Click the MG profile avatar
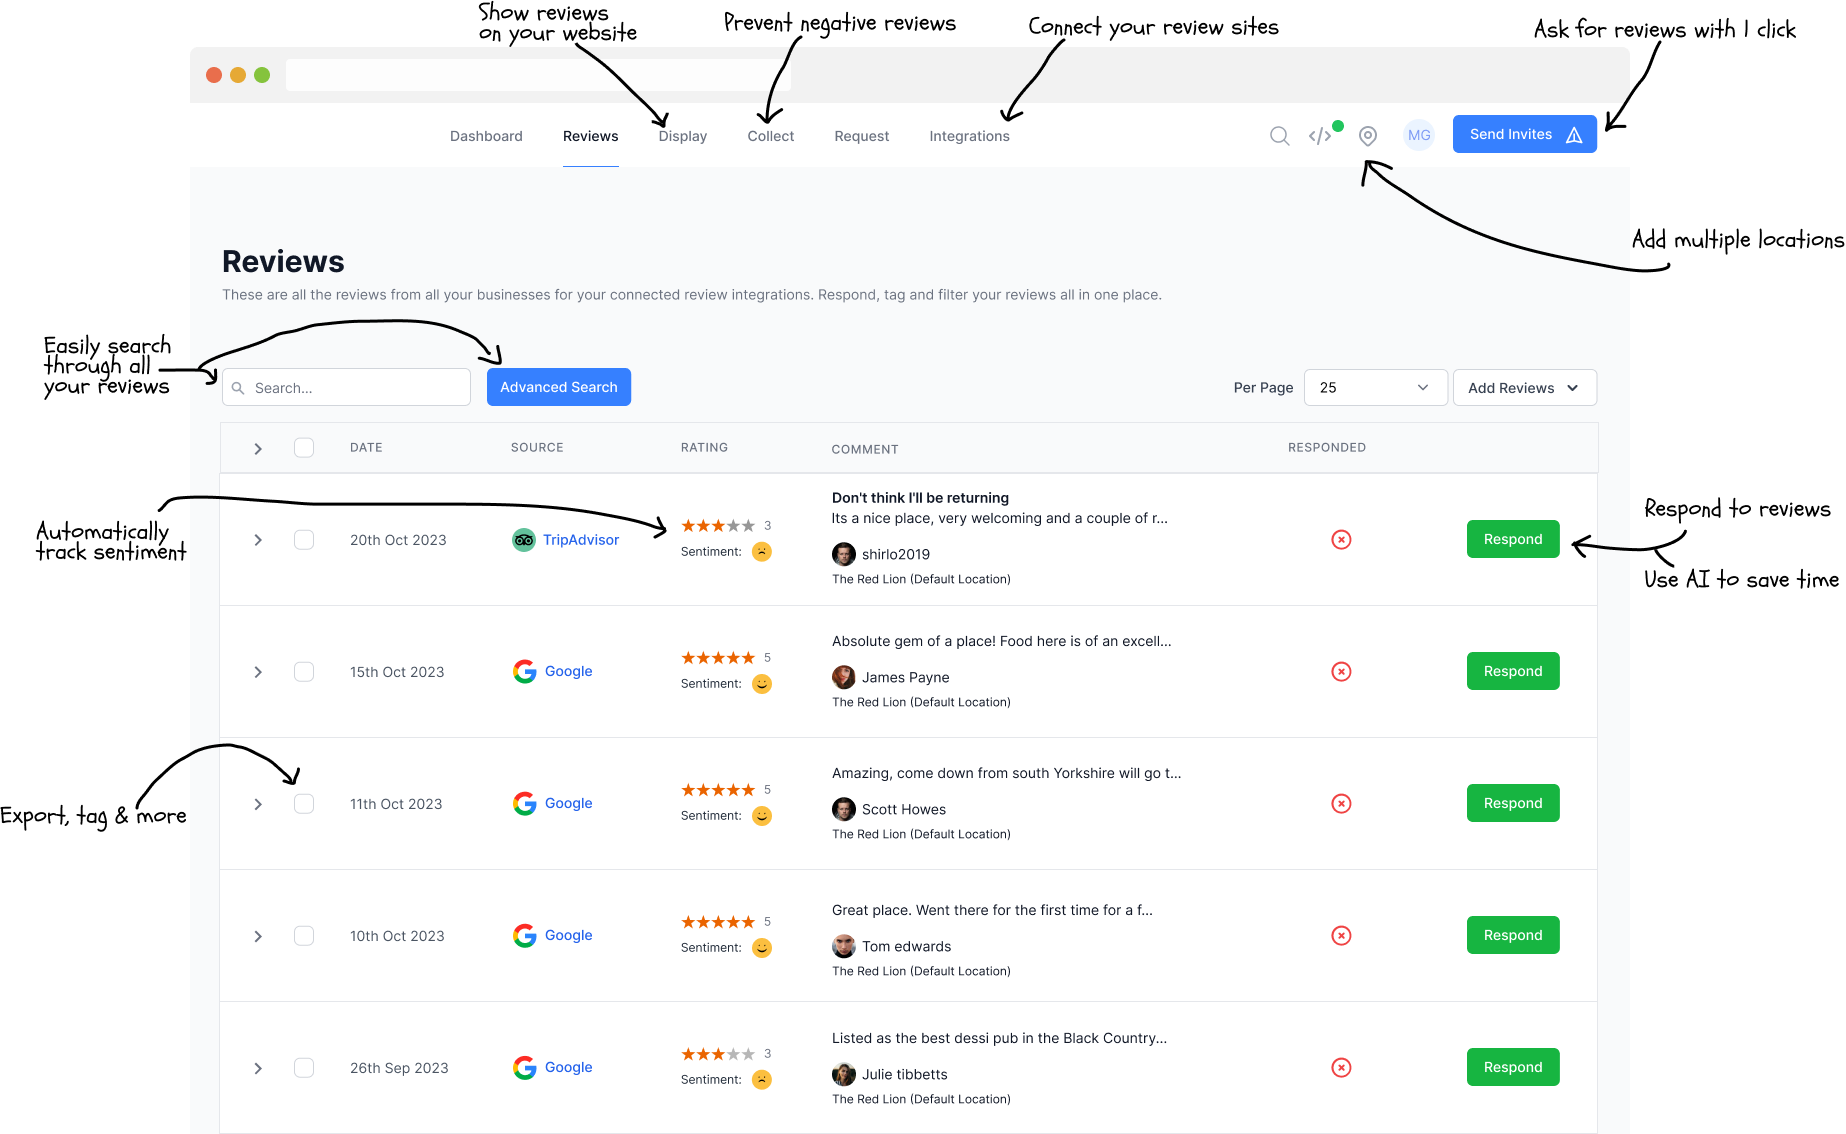 1418,135
